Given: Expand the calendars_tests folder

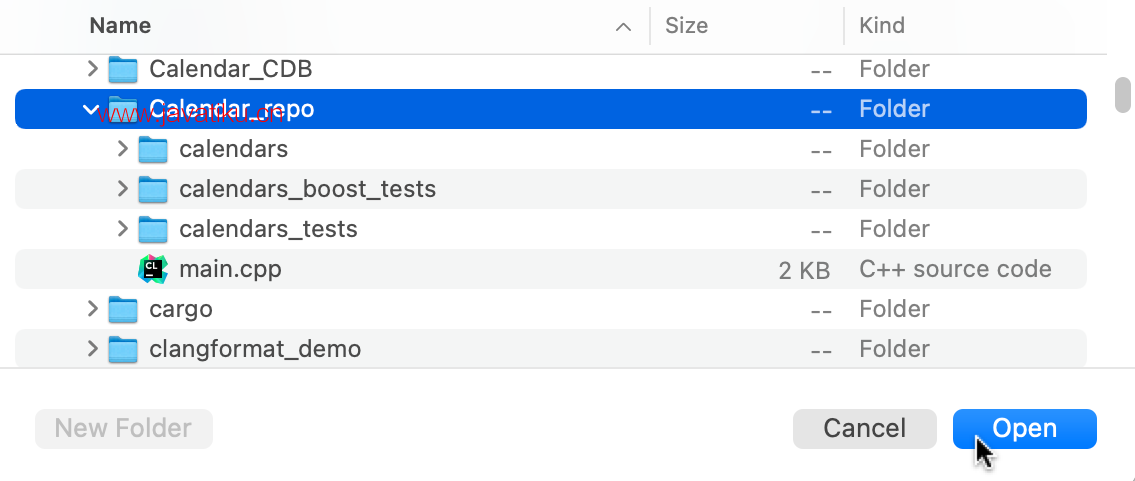Looking at the screenshot, I should click(122, 229).
